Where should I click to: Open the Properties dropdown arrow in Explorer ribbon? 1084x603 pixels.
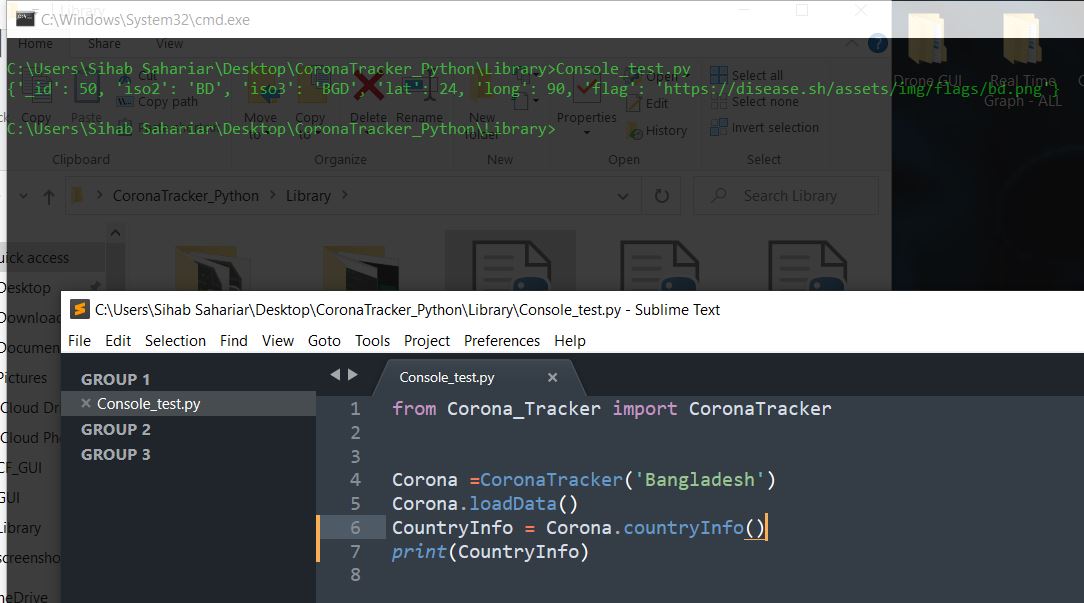(586, 132)
